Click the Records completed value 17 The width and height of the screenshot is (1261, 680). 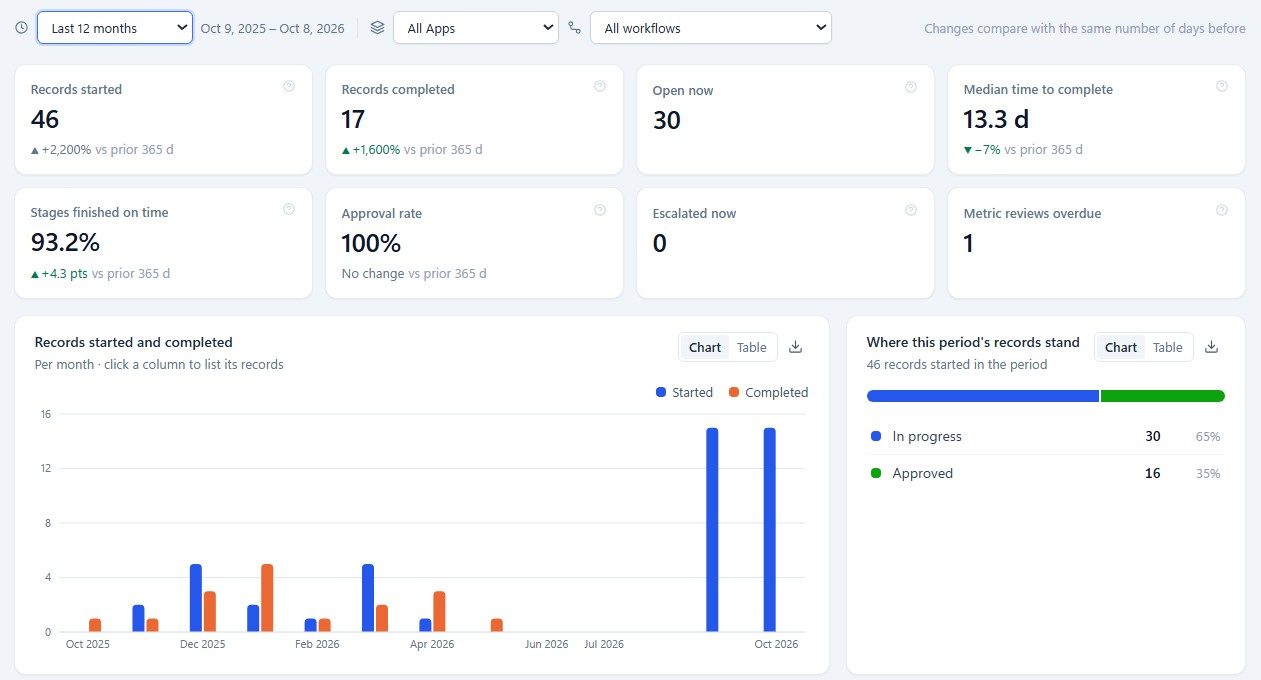(354, 119)
